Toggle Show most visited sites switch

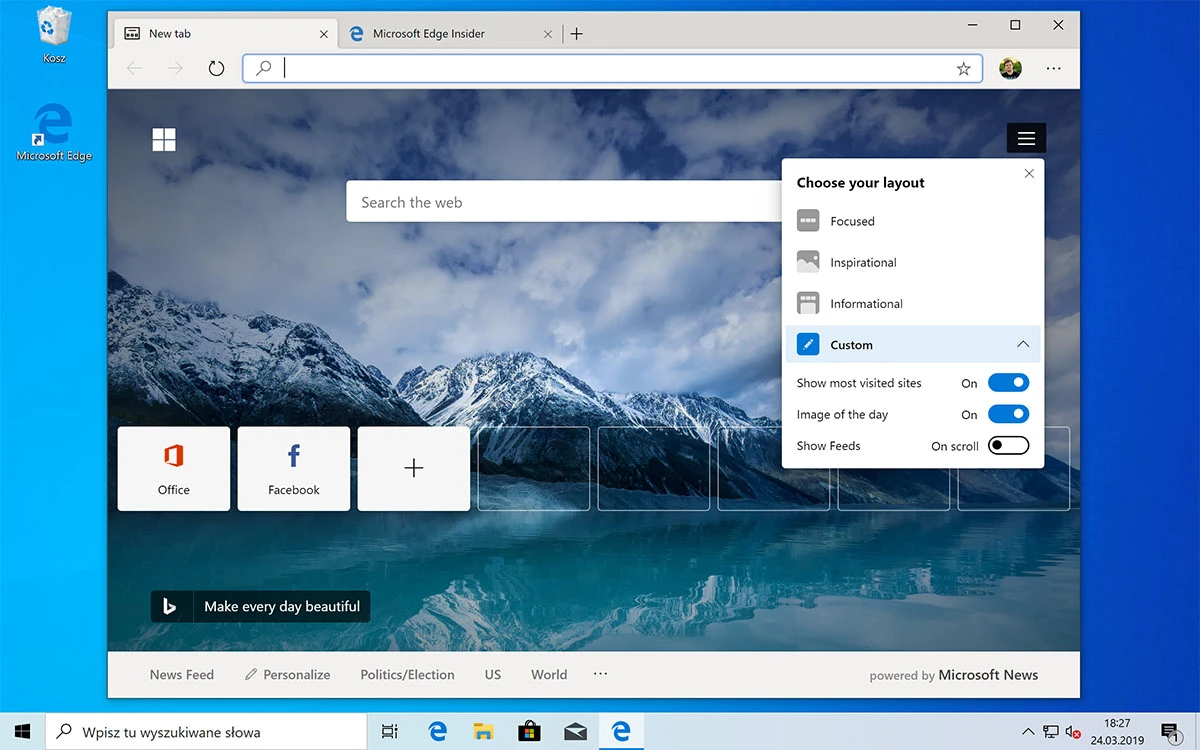tap(1008, 382)
